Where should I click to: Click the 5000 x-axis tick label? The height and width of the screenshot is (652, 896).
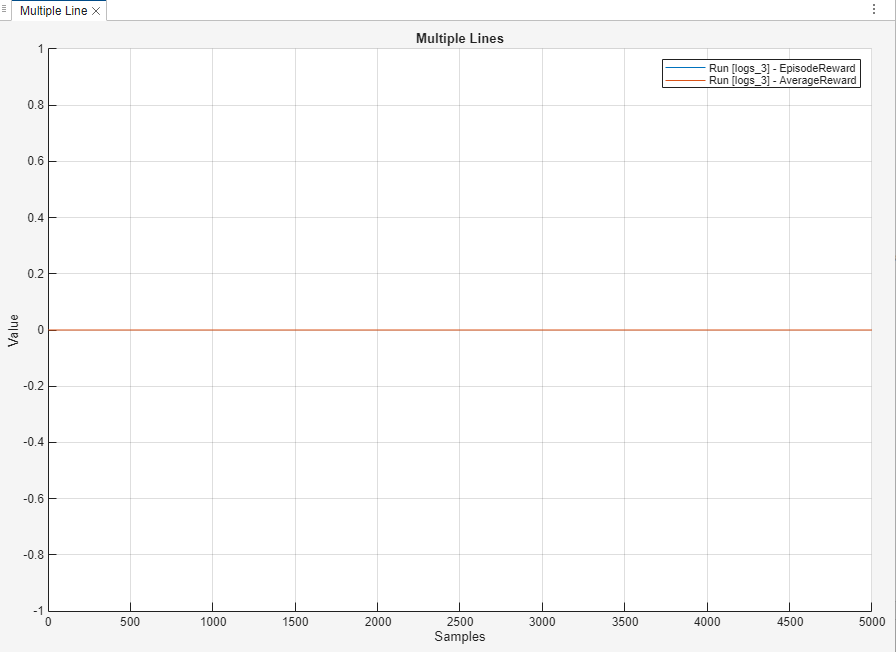870,622
